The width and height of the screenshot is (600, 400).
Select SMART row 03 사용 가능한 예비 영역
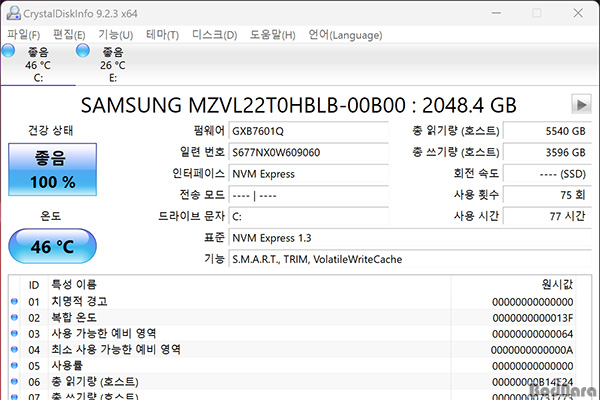292,334
